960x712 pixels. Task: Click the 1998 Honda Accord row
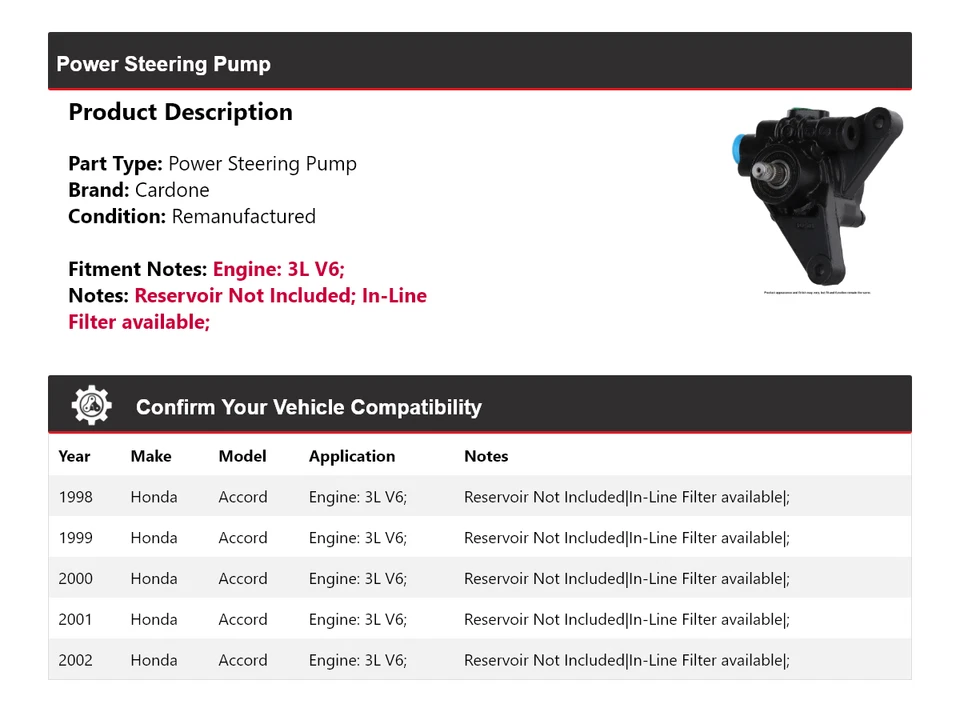coord(480,497)
